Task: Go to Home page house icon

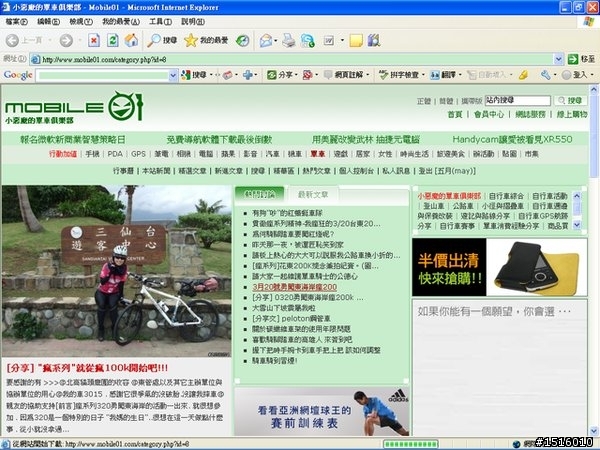Action: pos(131,40)
